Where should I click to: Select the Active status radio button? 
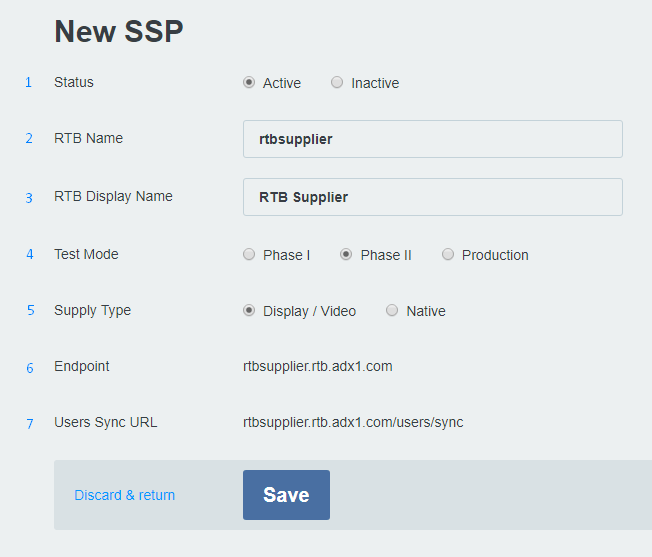tap(249, 83)
